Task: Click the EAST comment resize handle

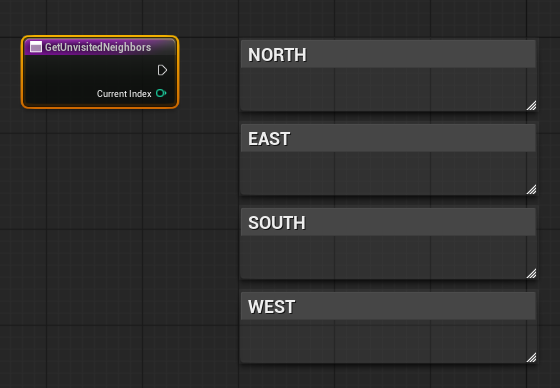Action: coord(531,190)
